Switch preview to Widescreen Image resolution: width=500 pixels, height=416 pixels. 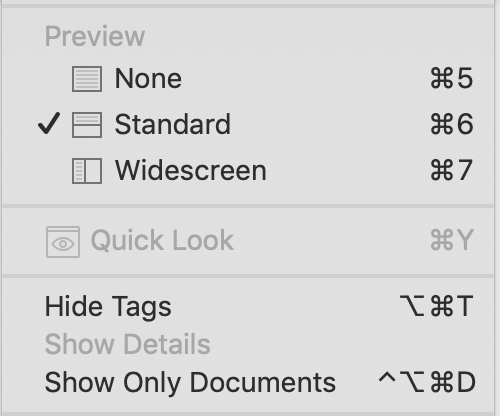[248, 171]
